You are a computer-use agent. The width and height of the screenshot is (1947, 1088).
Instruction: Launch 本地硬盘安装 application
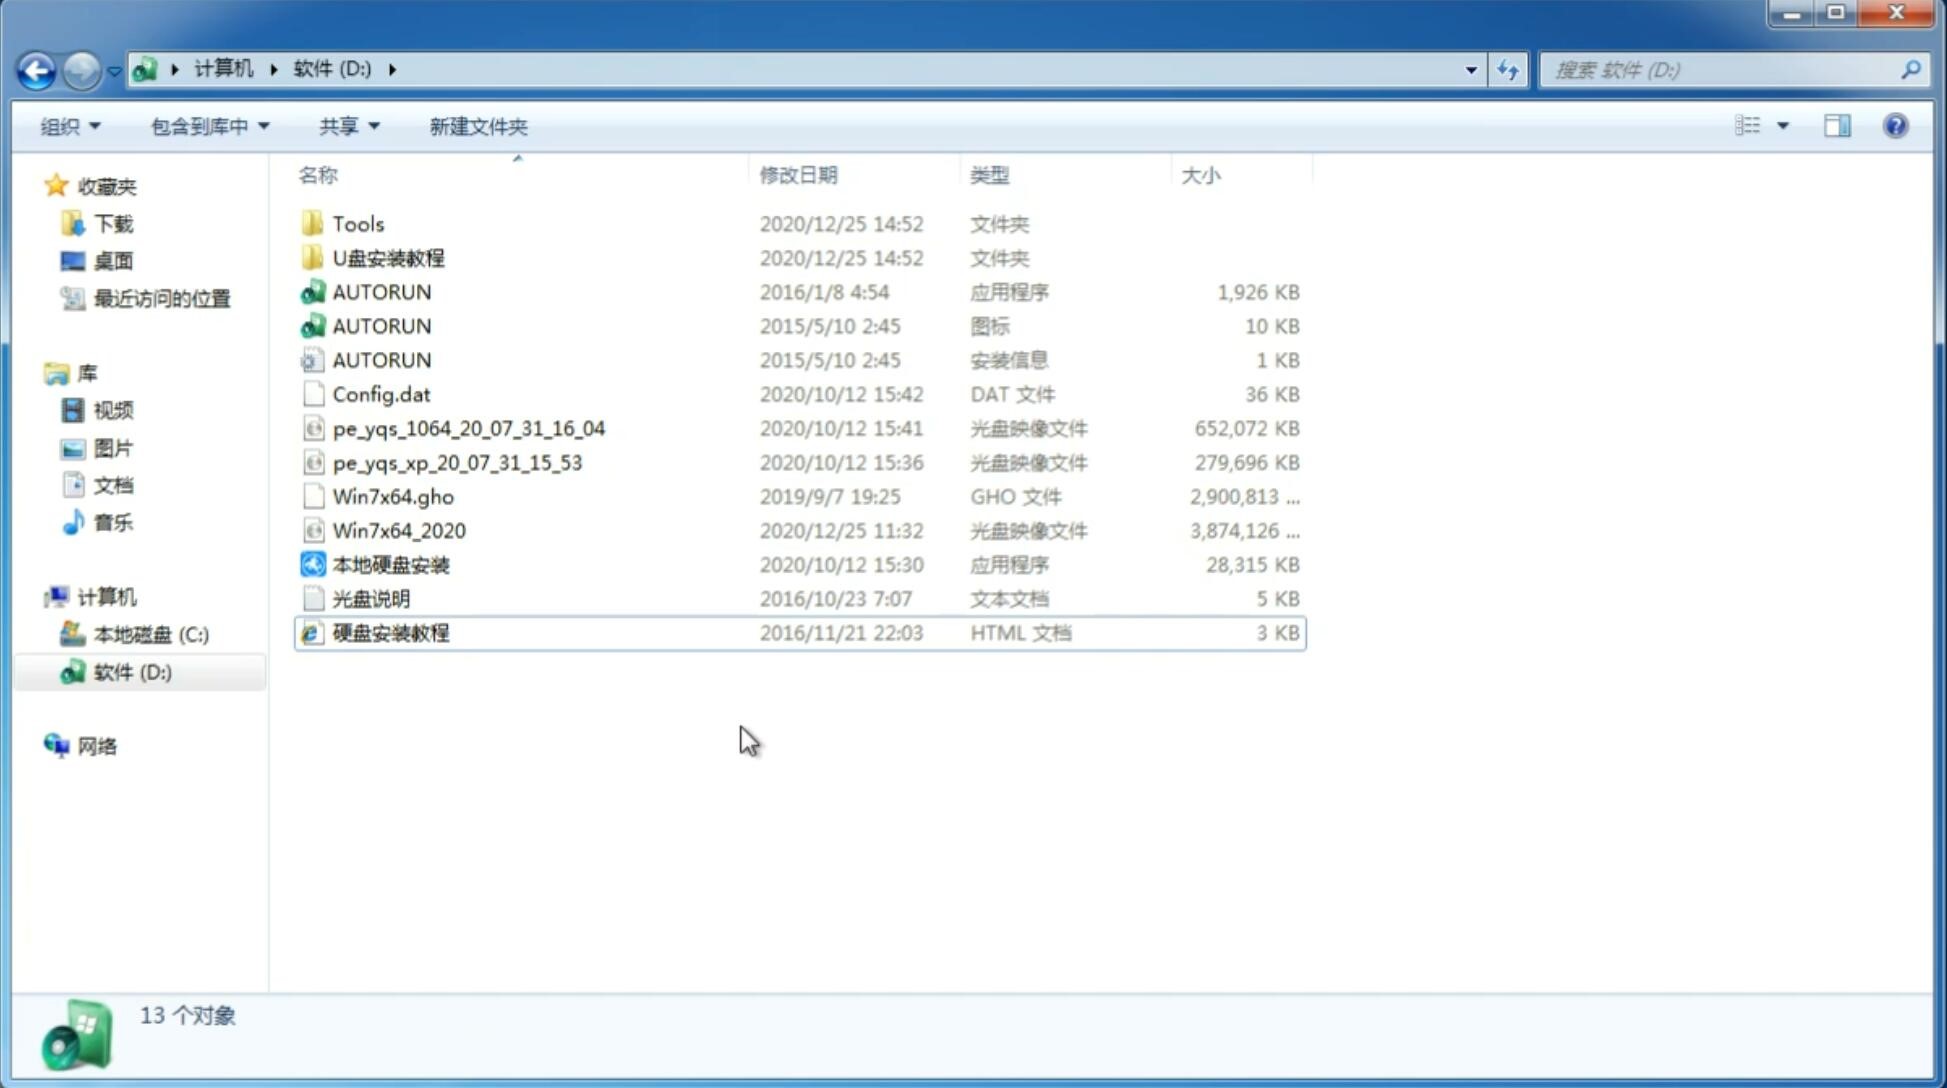click(390, 564)
